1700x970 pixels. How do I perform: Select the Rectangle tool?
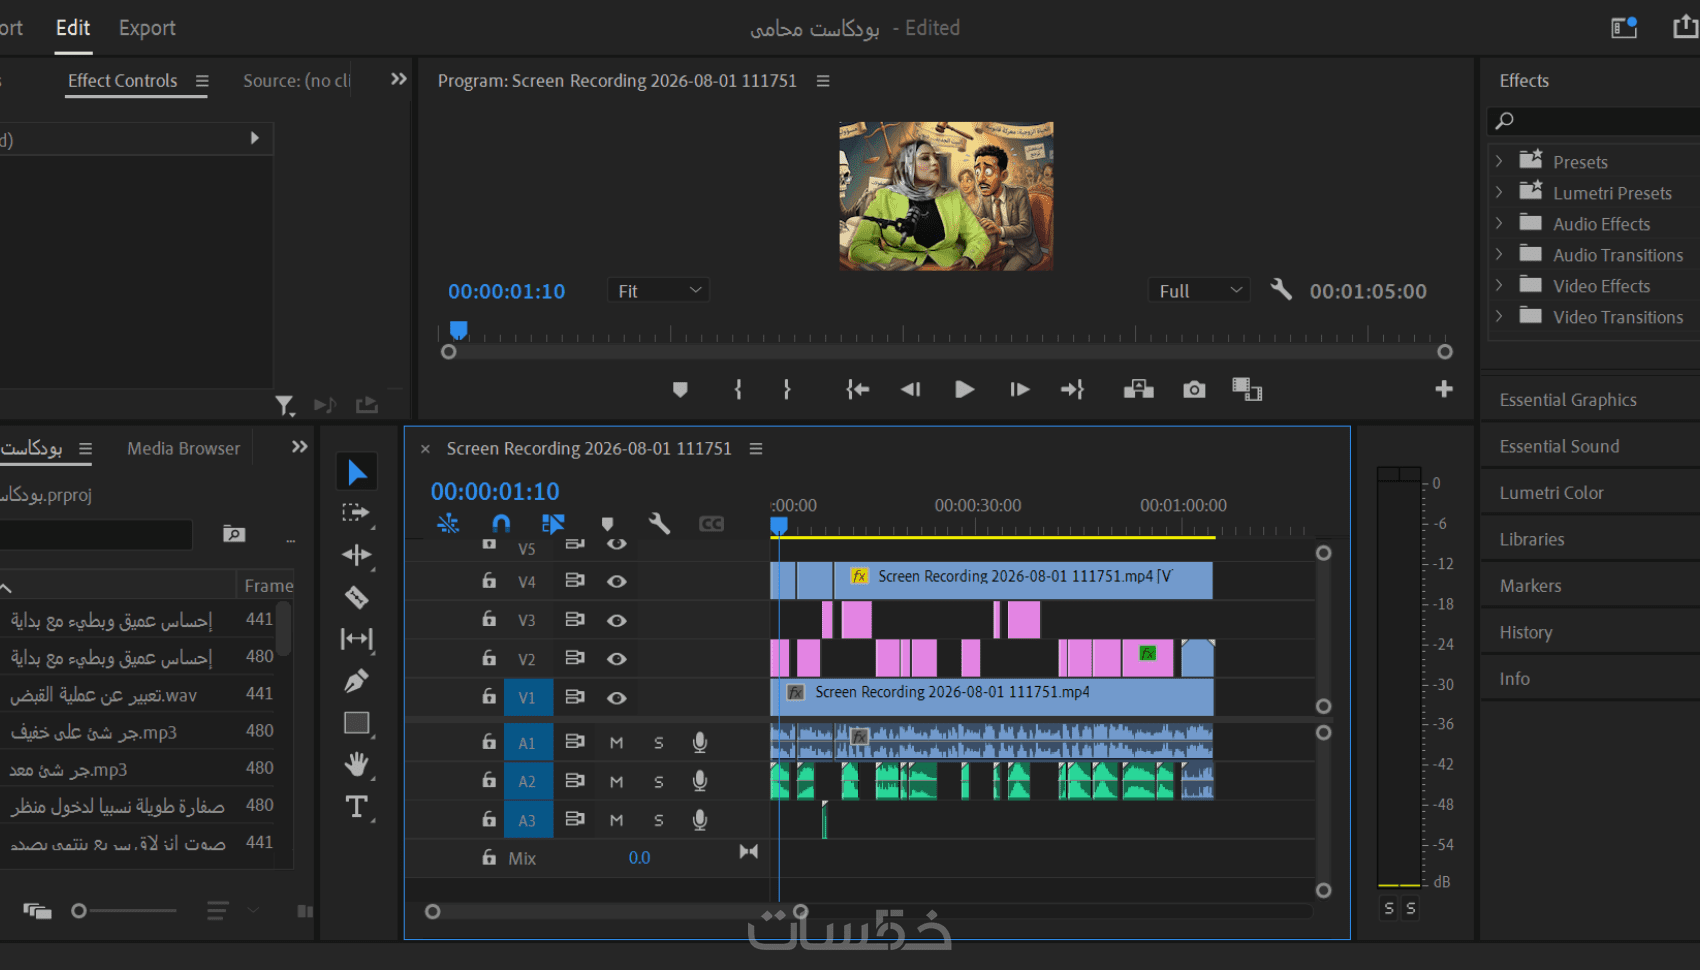(x=356, y=723)
